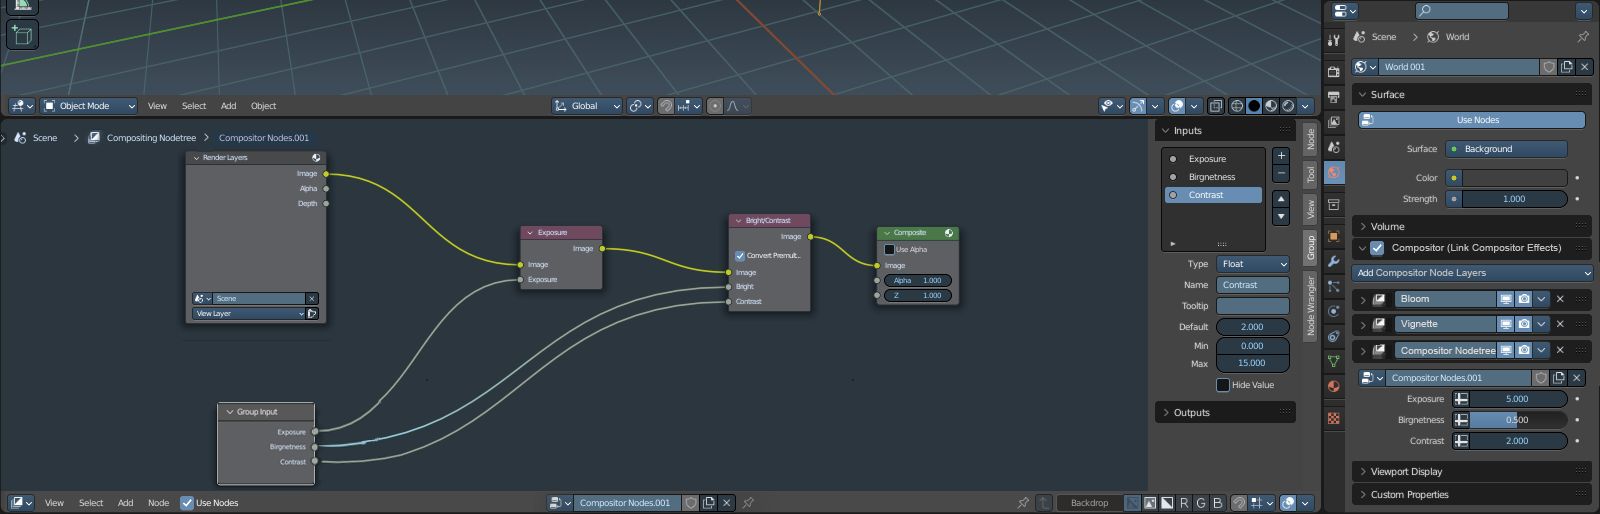Screen dimensions: 1600x514
Task: Add new input socket with plus button
Action: click(1281, 156)
